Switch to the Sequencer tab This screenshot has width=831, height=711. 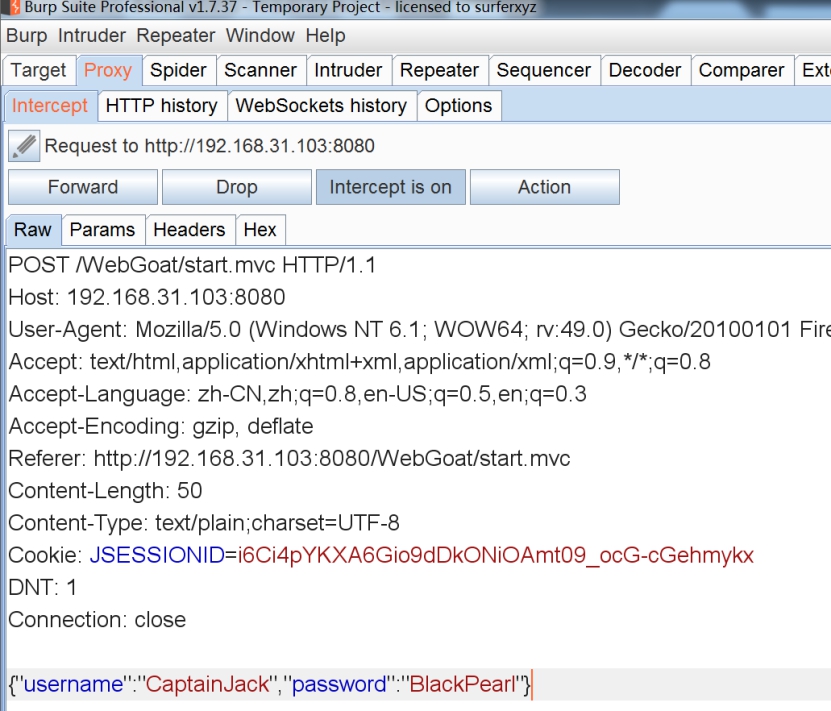(x=544, y=70)
